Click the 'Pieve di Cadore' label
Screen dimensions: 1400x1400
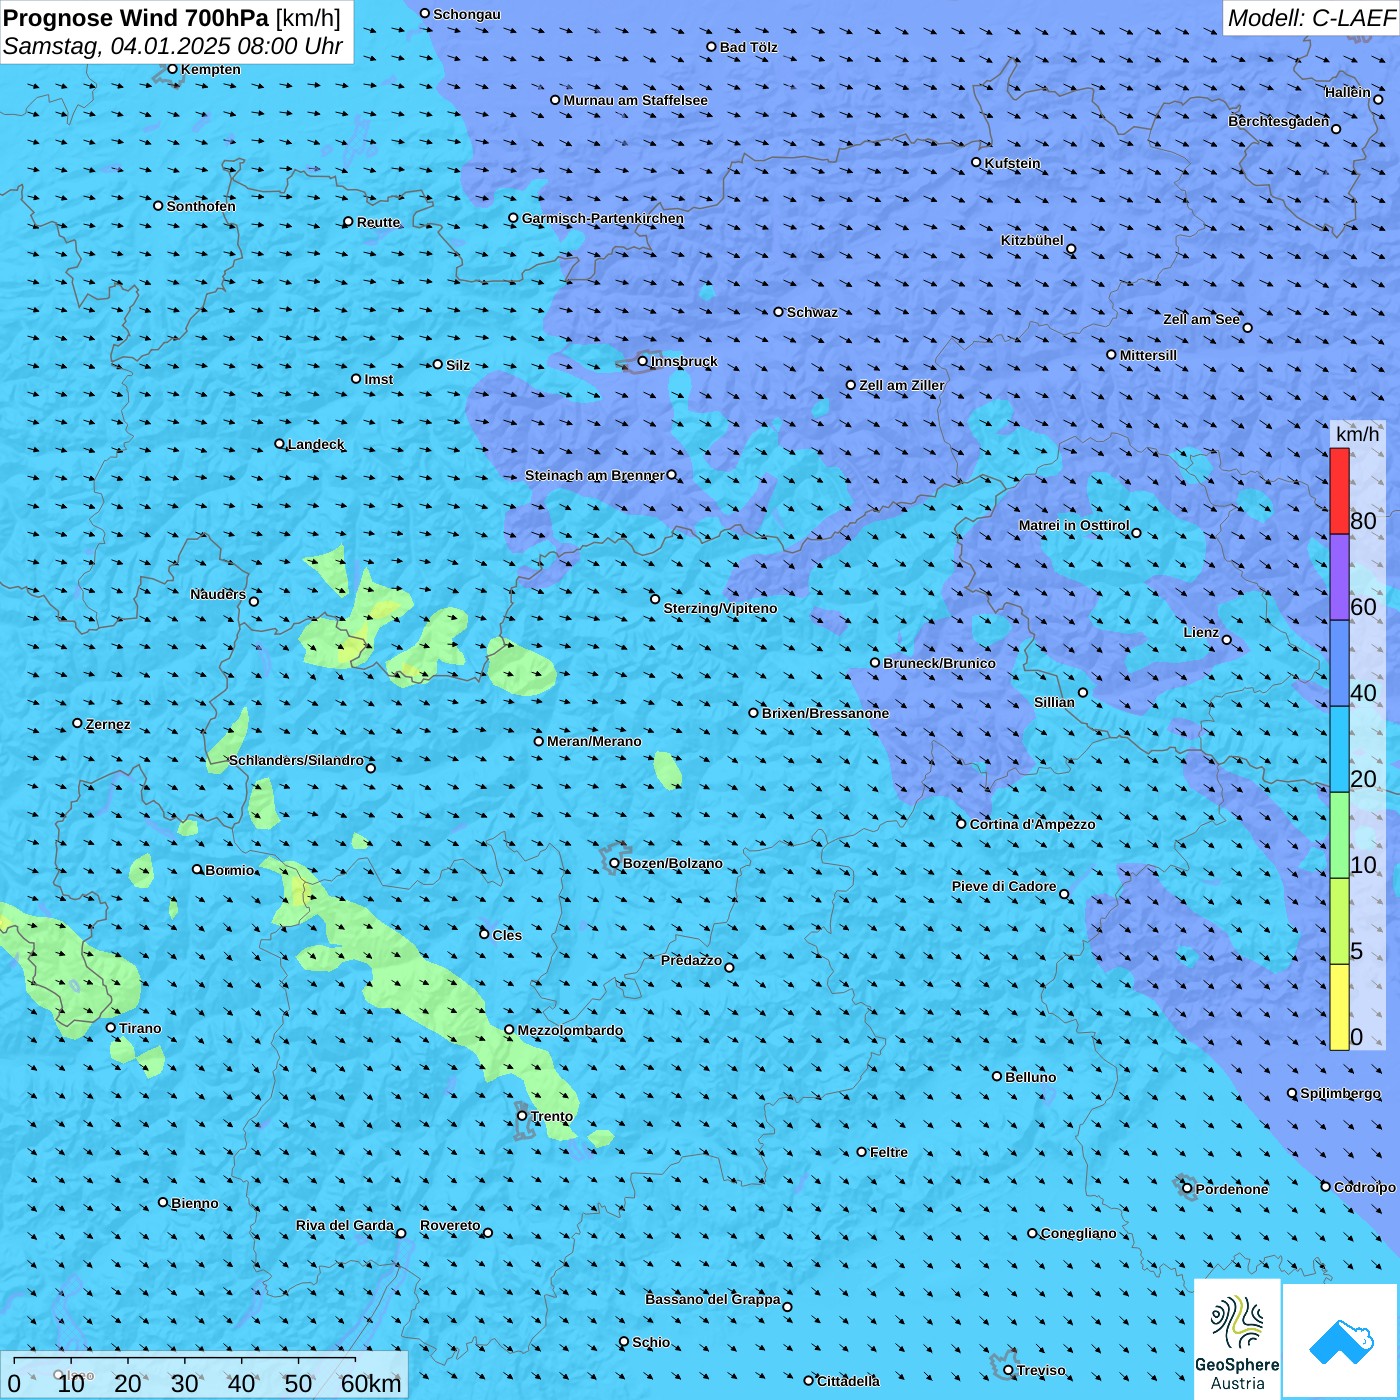click(x=1003, y=886)
